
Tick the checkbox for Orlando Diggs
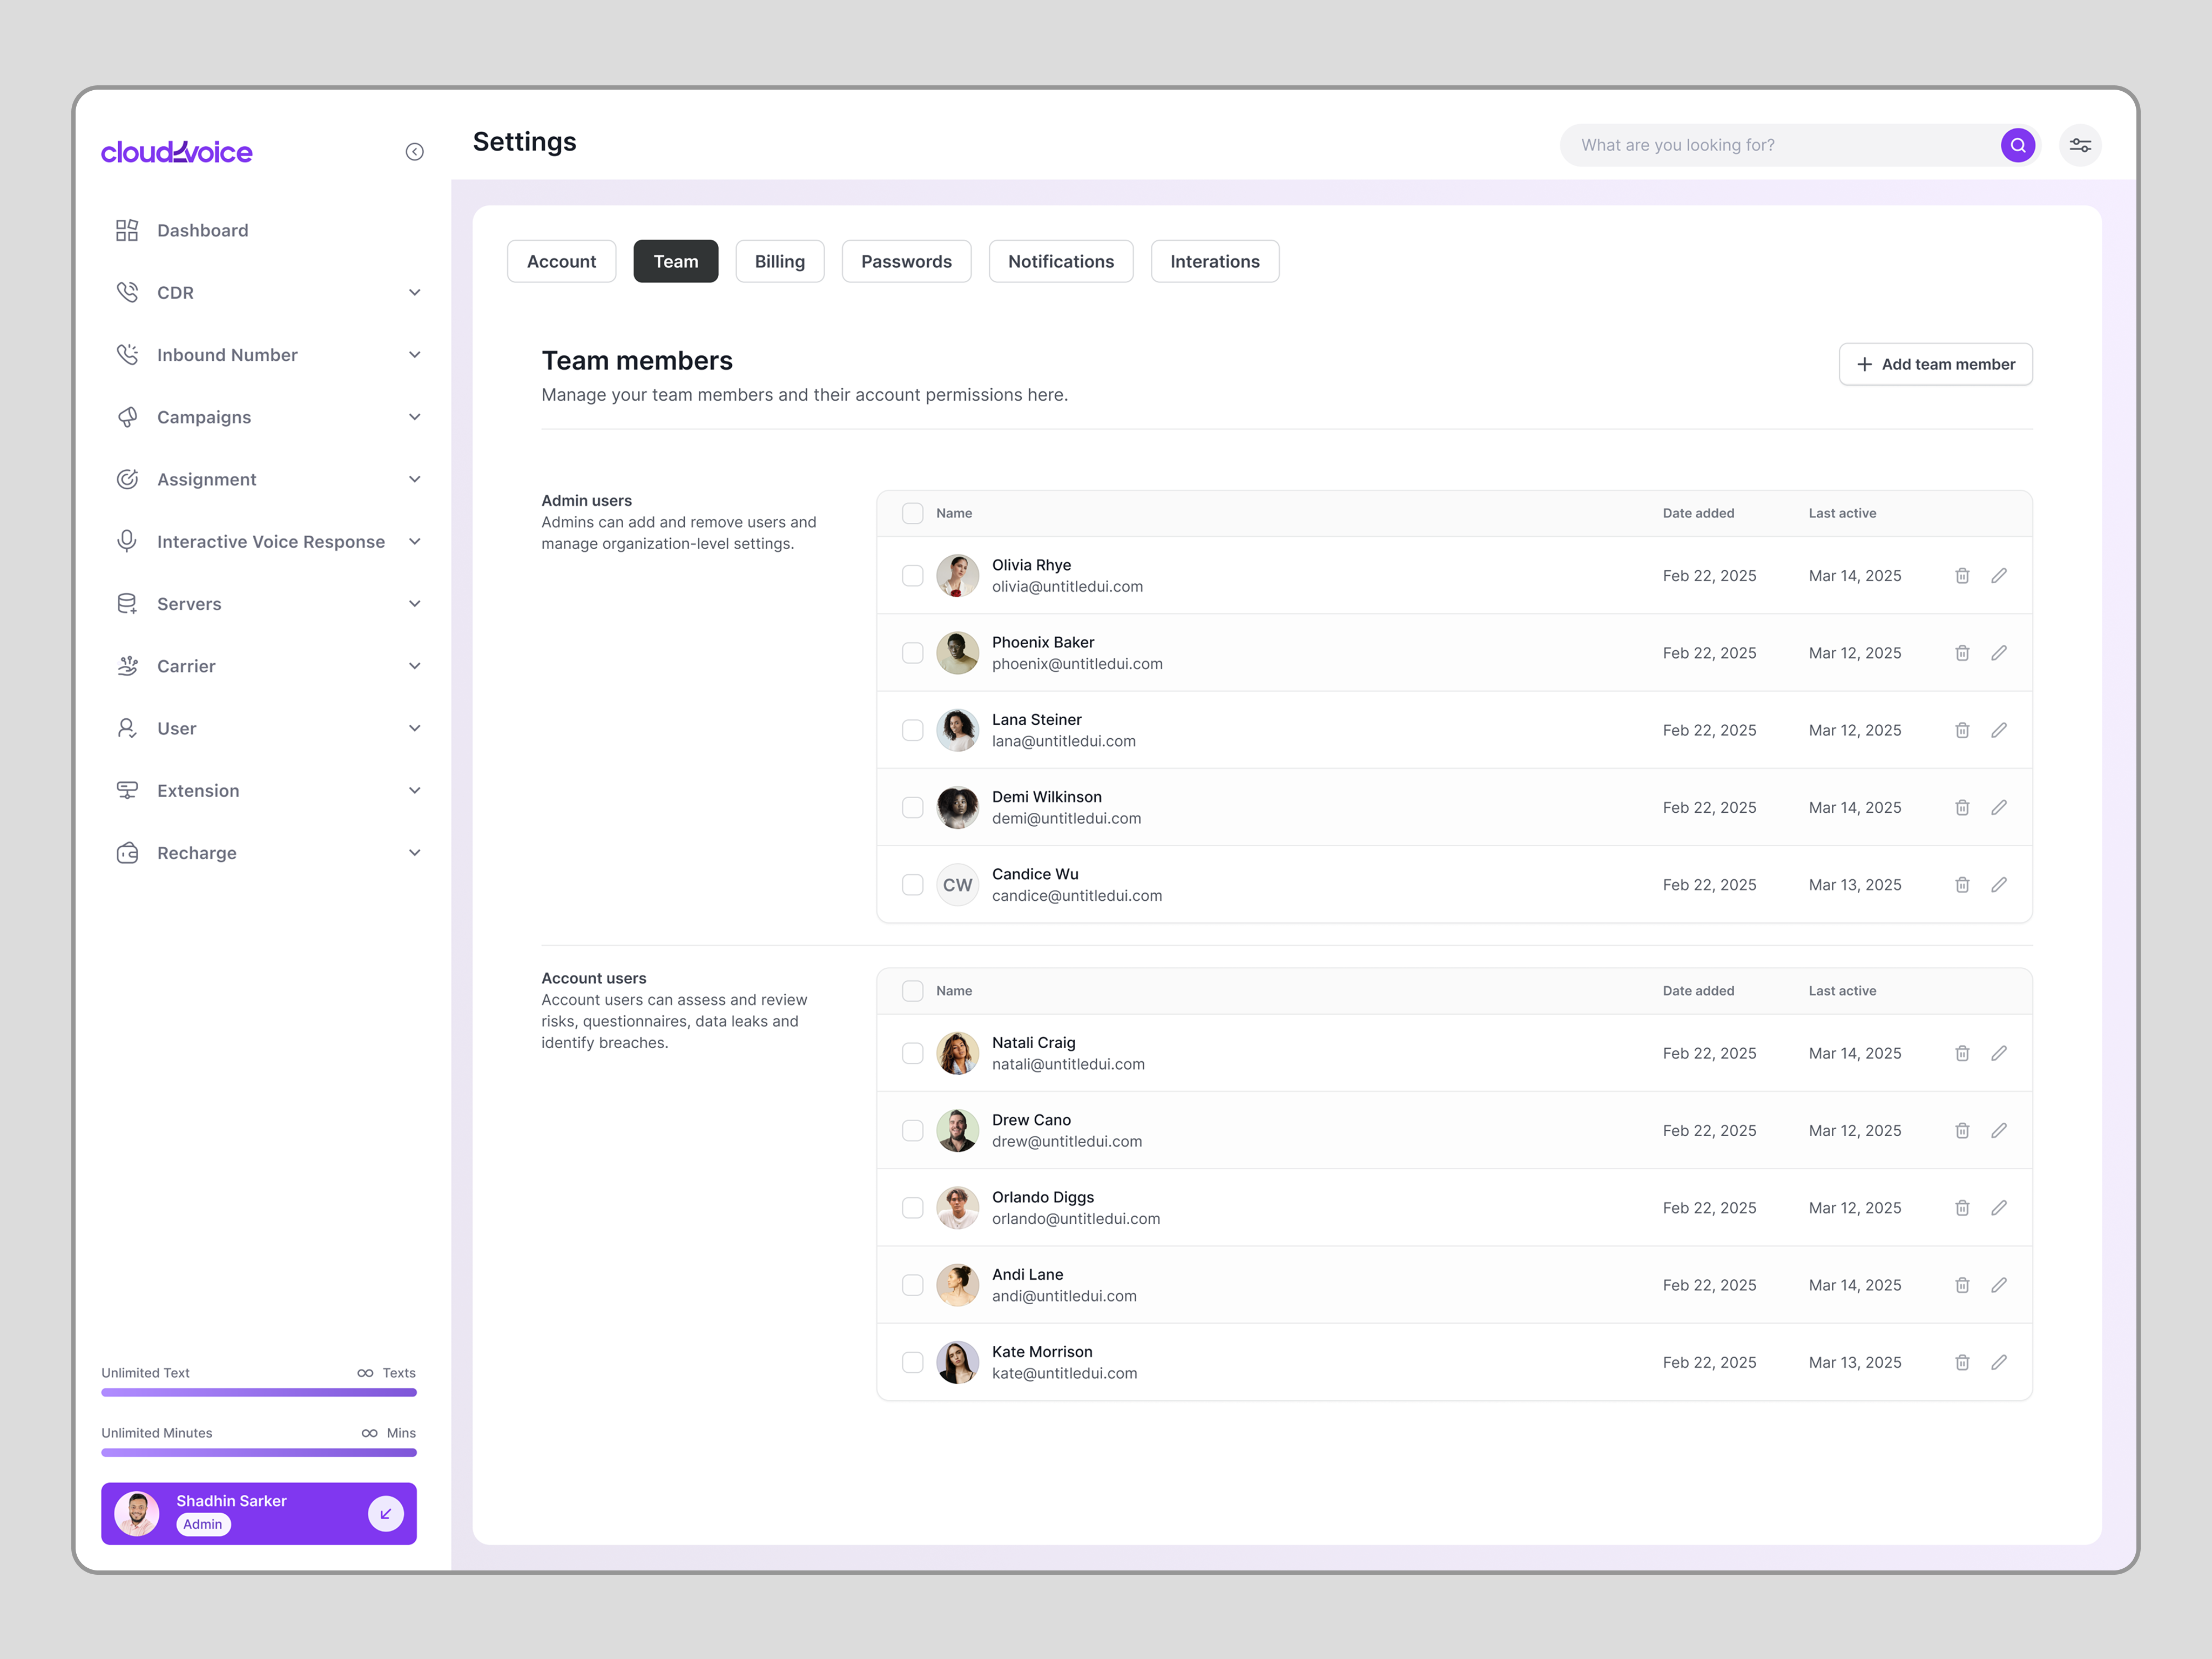912,1208
